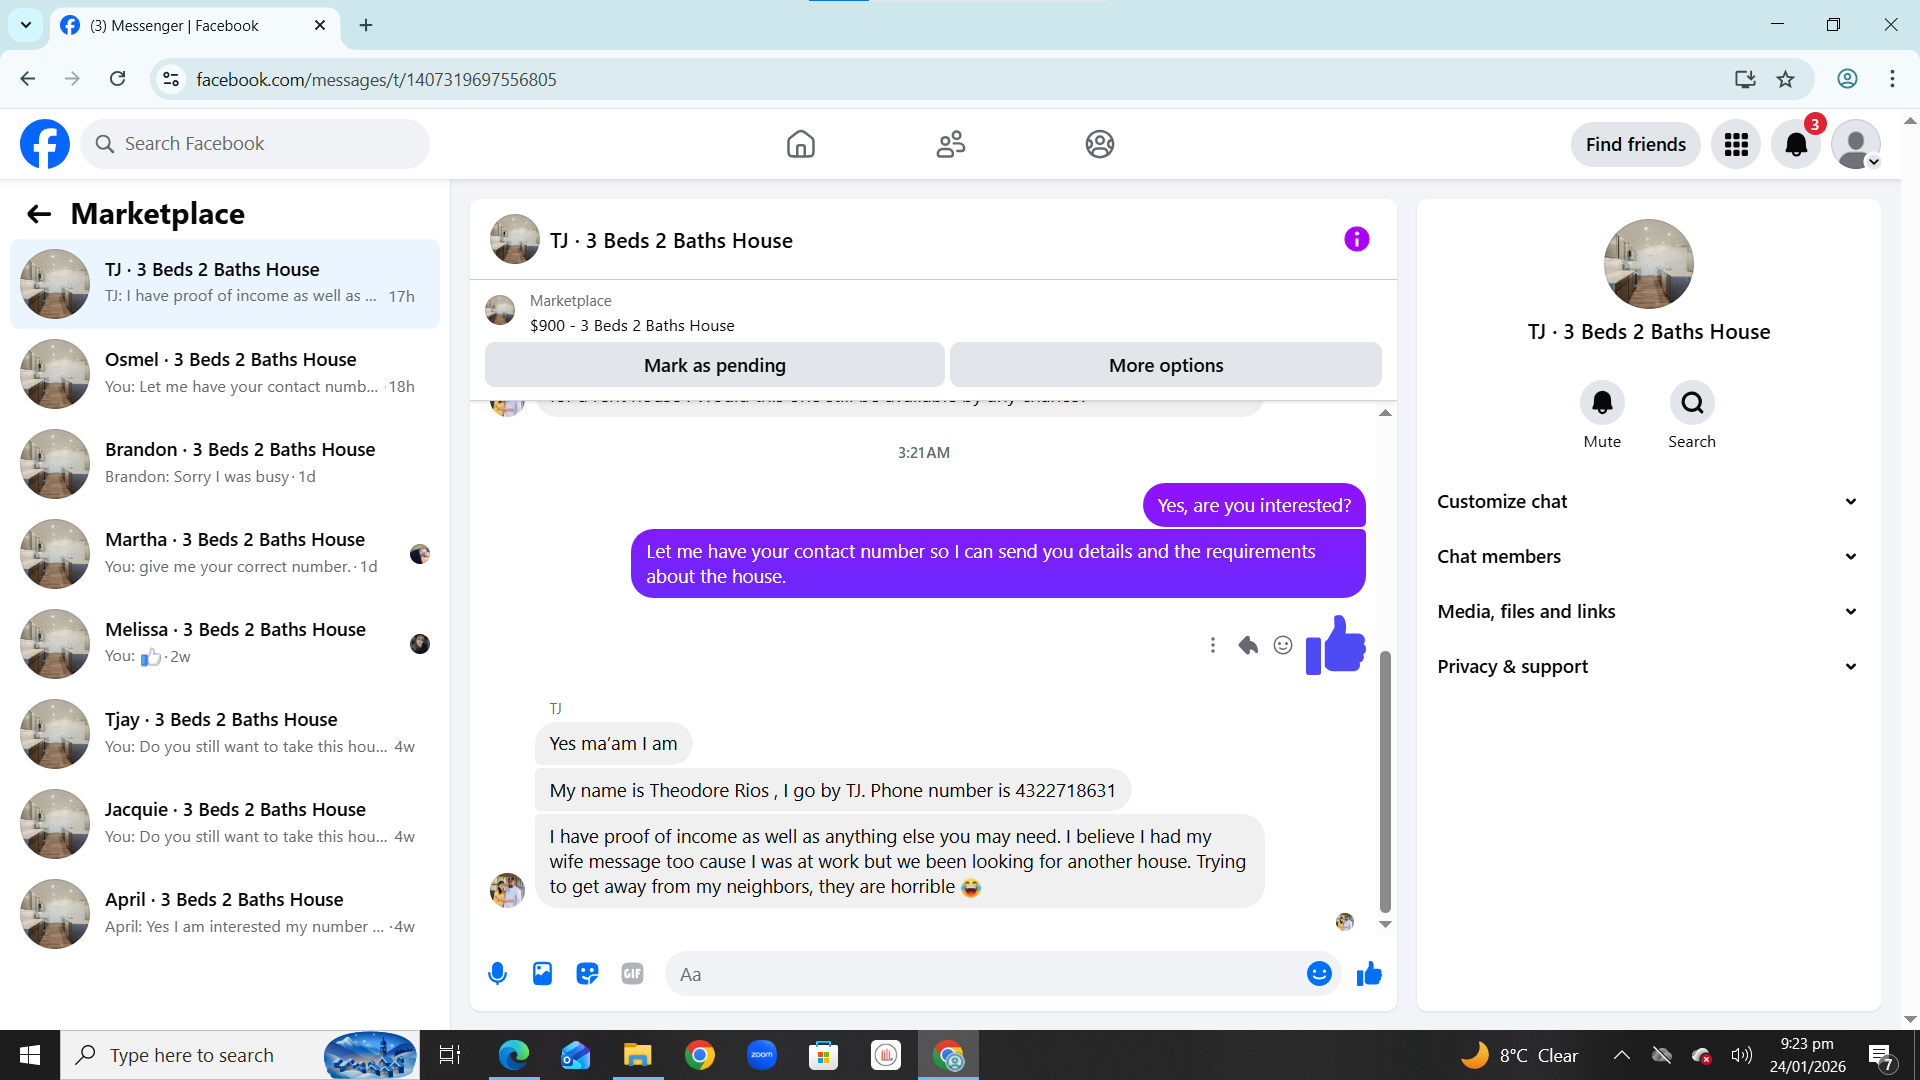Click the voice clip microphone icon
Viewport: 1920px width, 1080px height.
pyautogui.click(x=497, y=973)
